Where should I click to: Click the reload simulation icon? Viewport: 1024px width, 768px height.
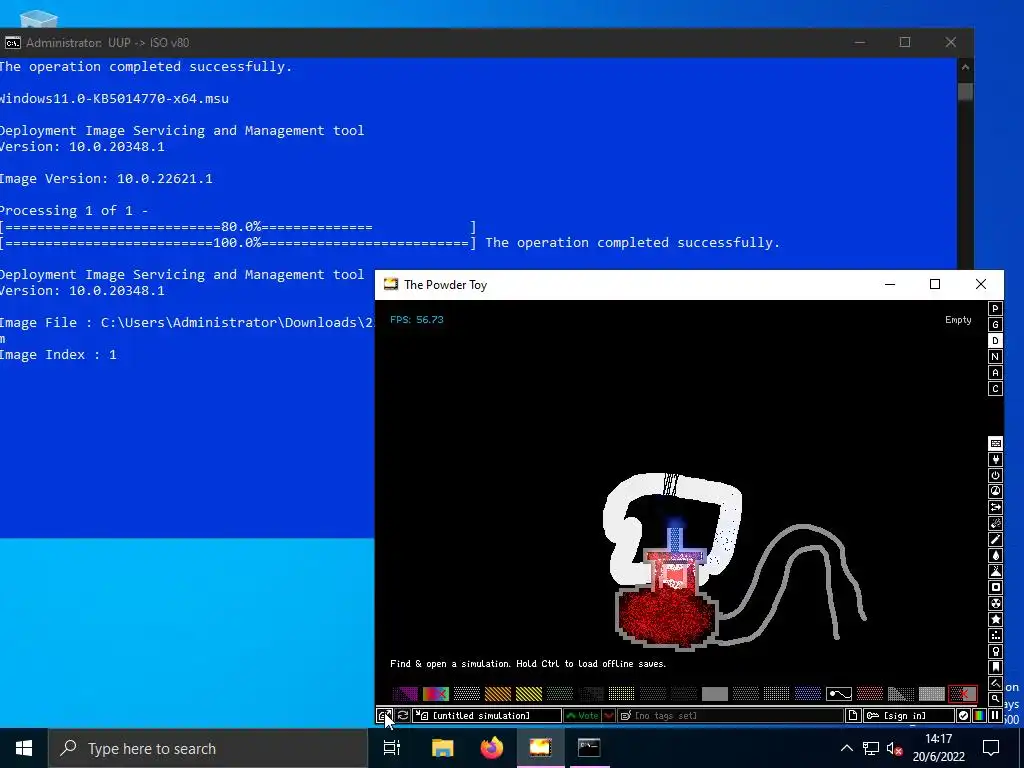403,716
